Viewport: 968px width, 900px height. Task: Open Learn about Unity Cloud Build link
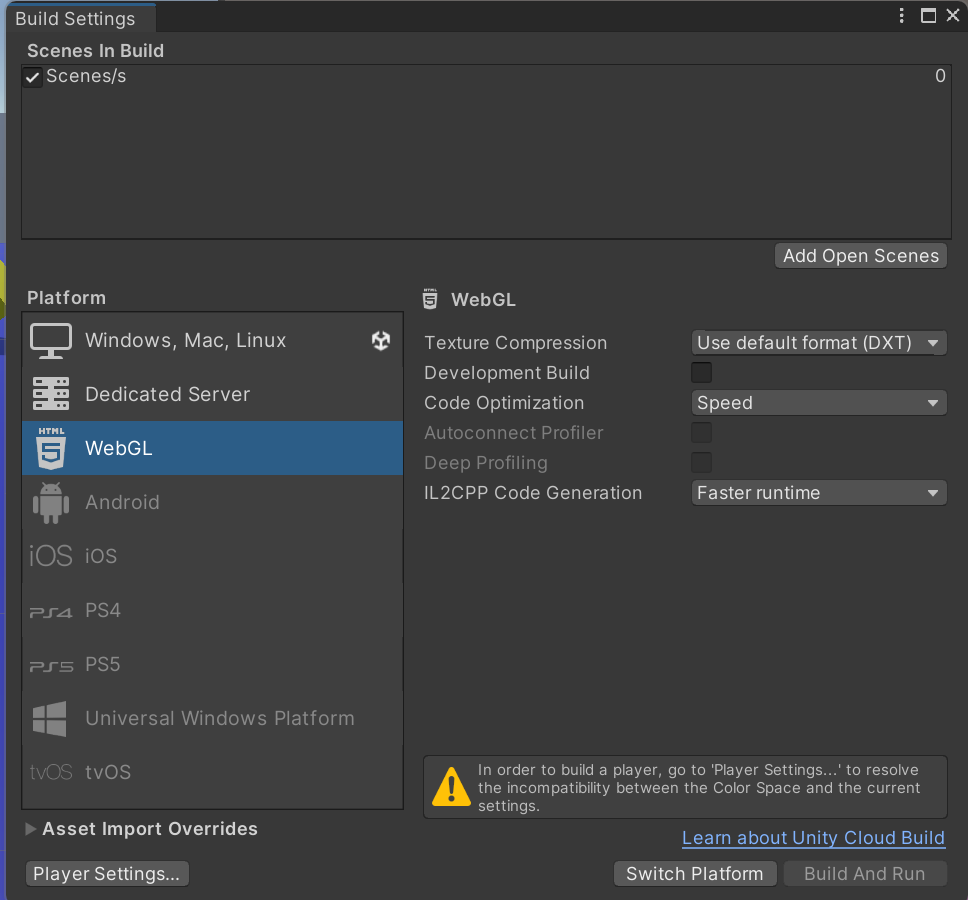[x=813, y=838]
